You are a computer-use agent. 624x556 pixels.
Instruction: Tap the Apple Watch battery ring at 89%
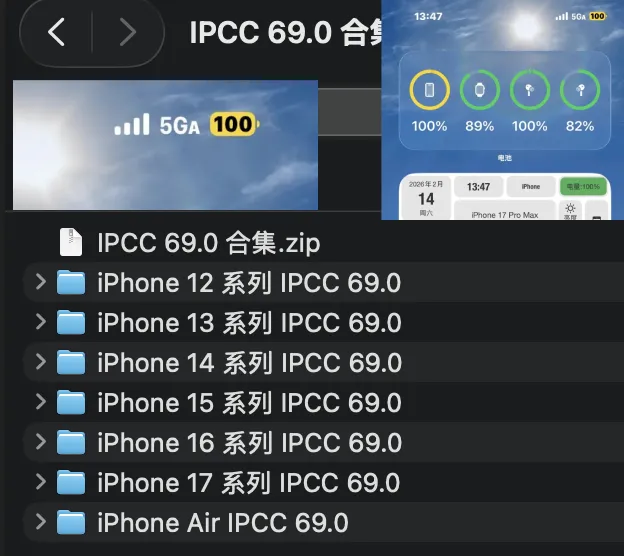pos(480,90)
